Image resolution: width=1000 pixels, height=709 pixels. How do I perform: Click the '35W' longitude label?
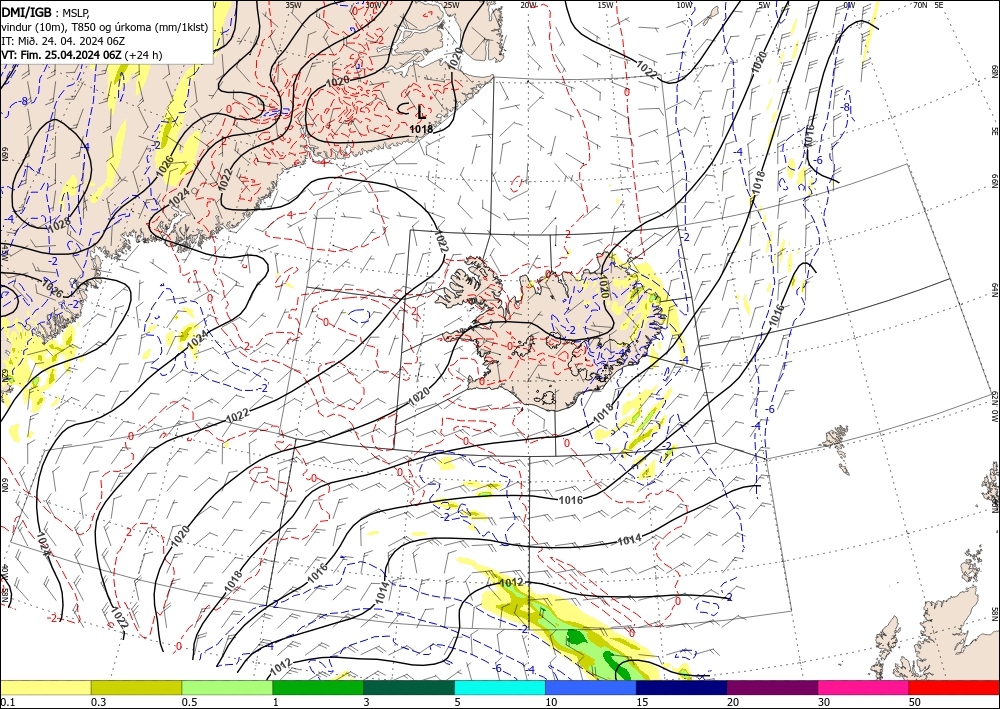(x=293, y=5)
